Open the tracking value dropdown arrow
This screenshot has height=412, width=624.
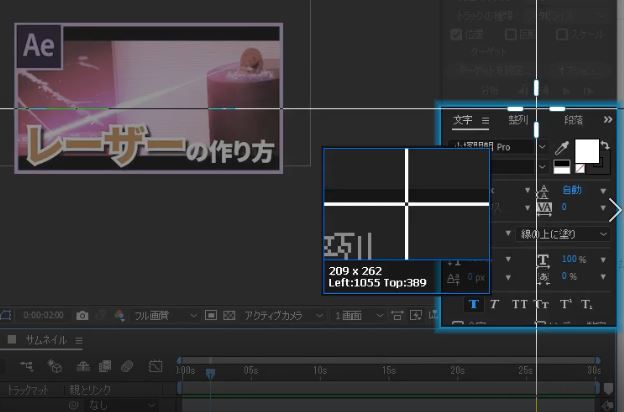pos(603,208)
